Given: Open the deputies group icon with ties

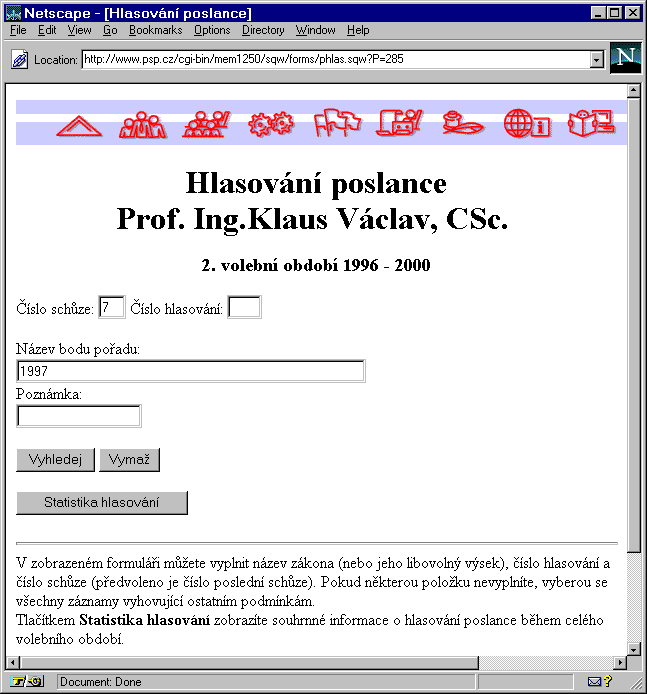Looking at the screenshot, I should pos(142,125).
